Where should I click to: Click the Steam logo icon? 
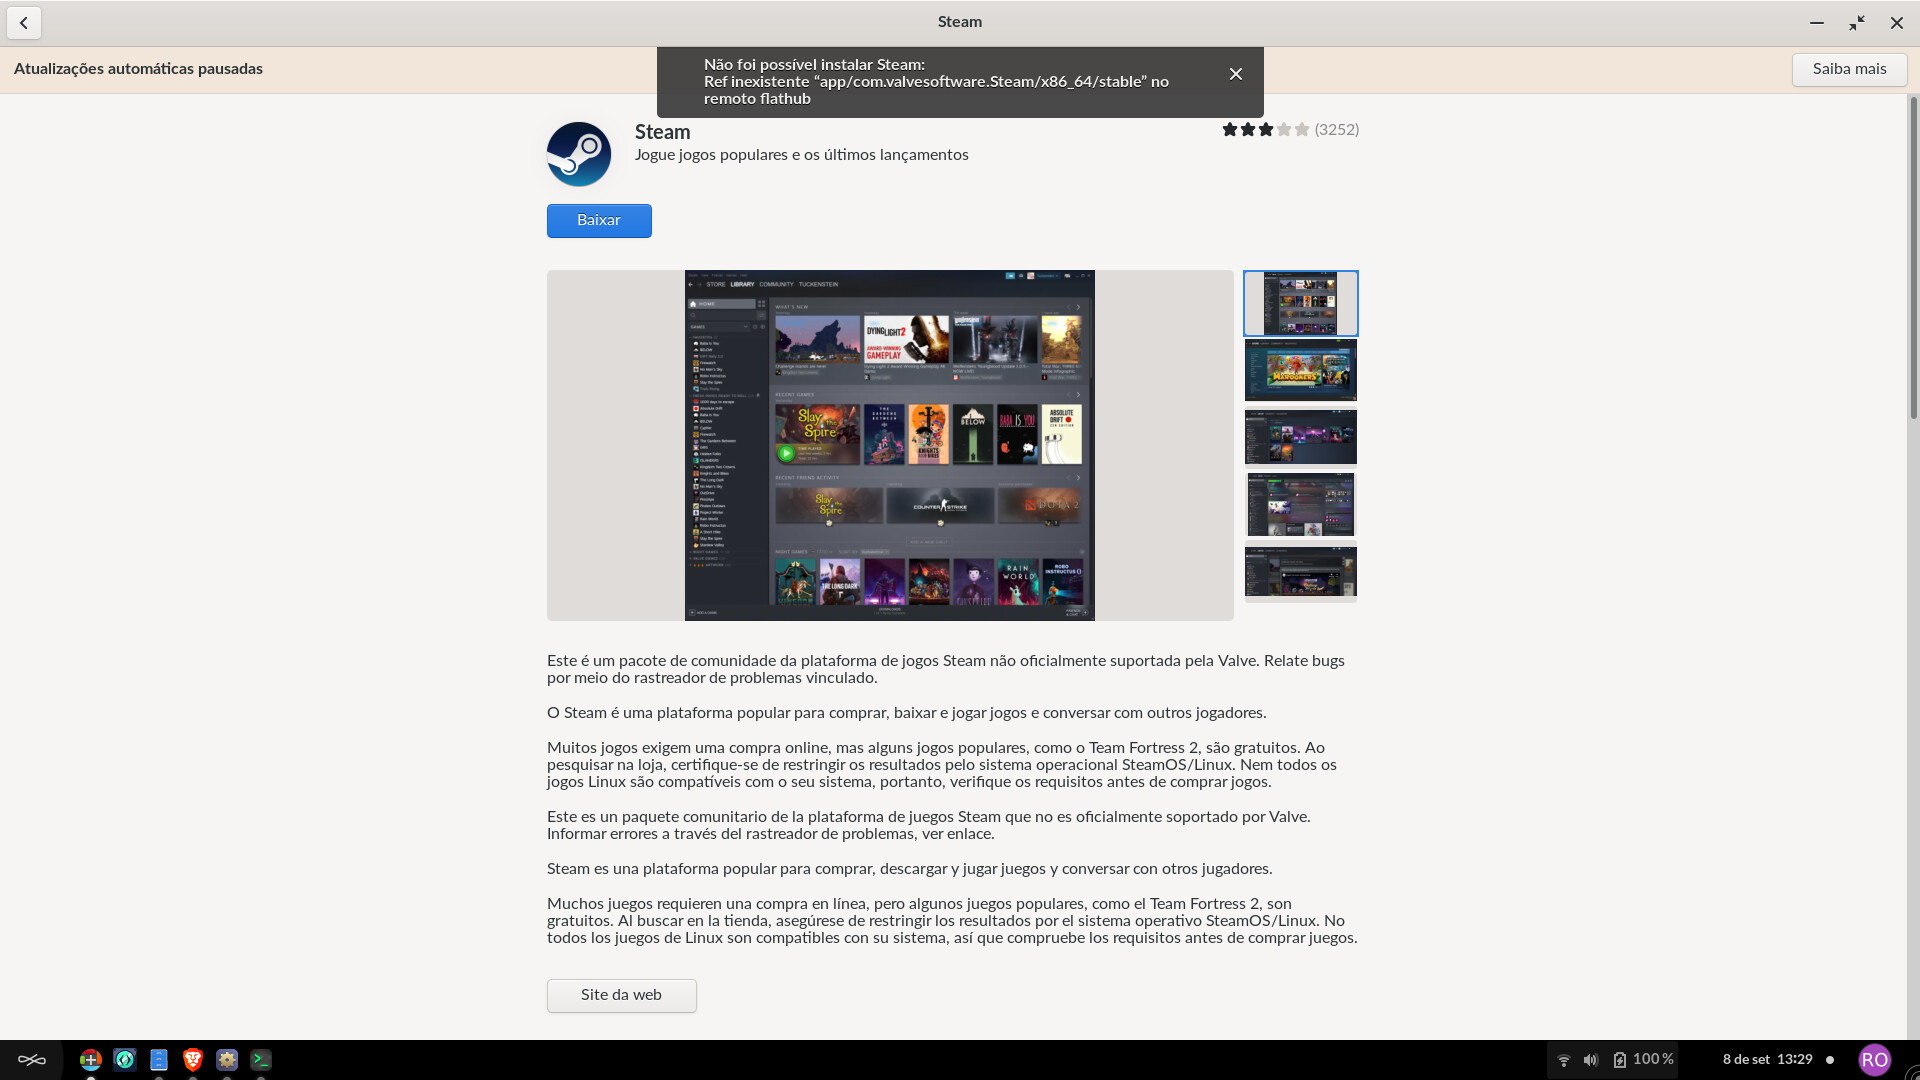point(579,154)
